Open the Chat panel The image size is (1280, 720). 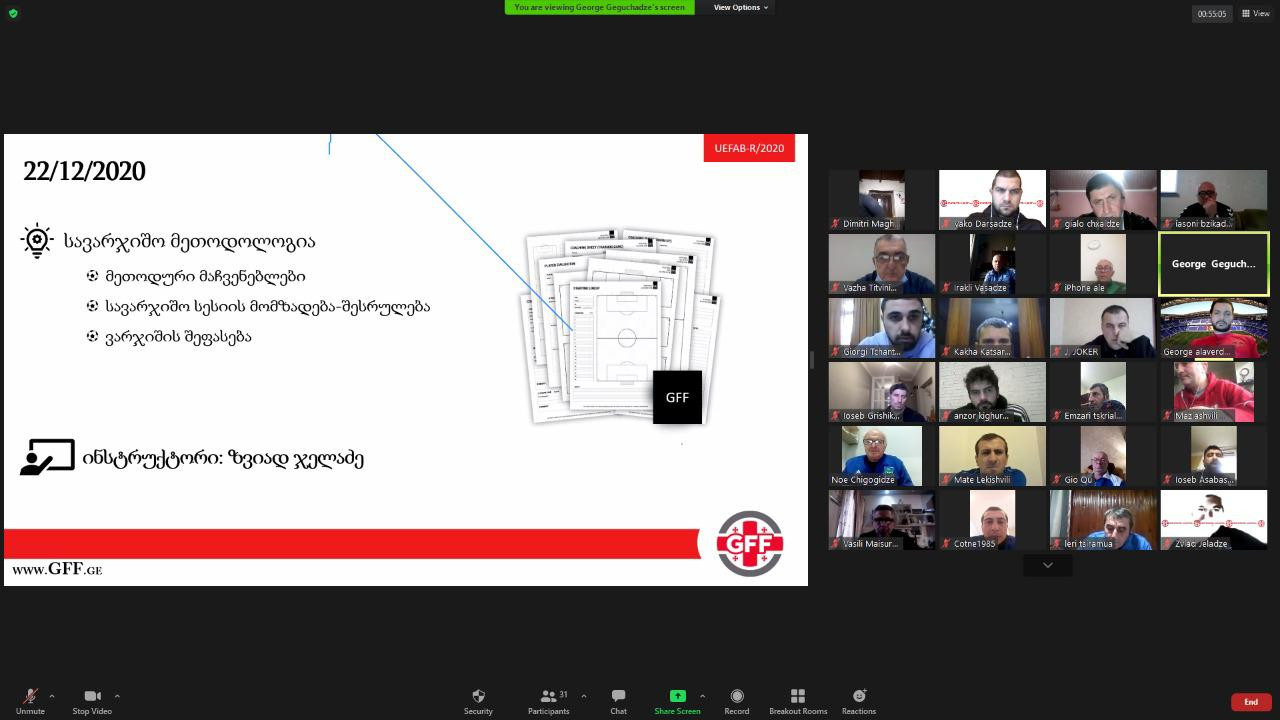(618, 696)
